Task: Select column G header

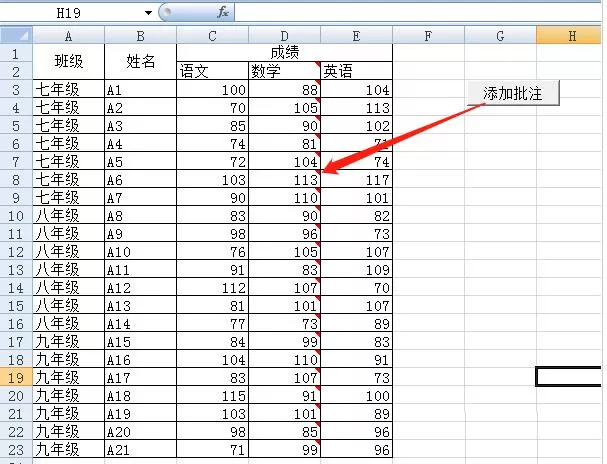Action: pos(500,36)
